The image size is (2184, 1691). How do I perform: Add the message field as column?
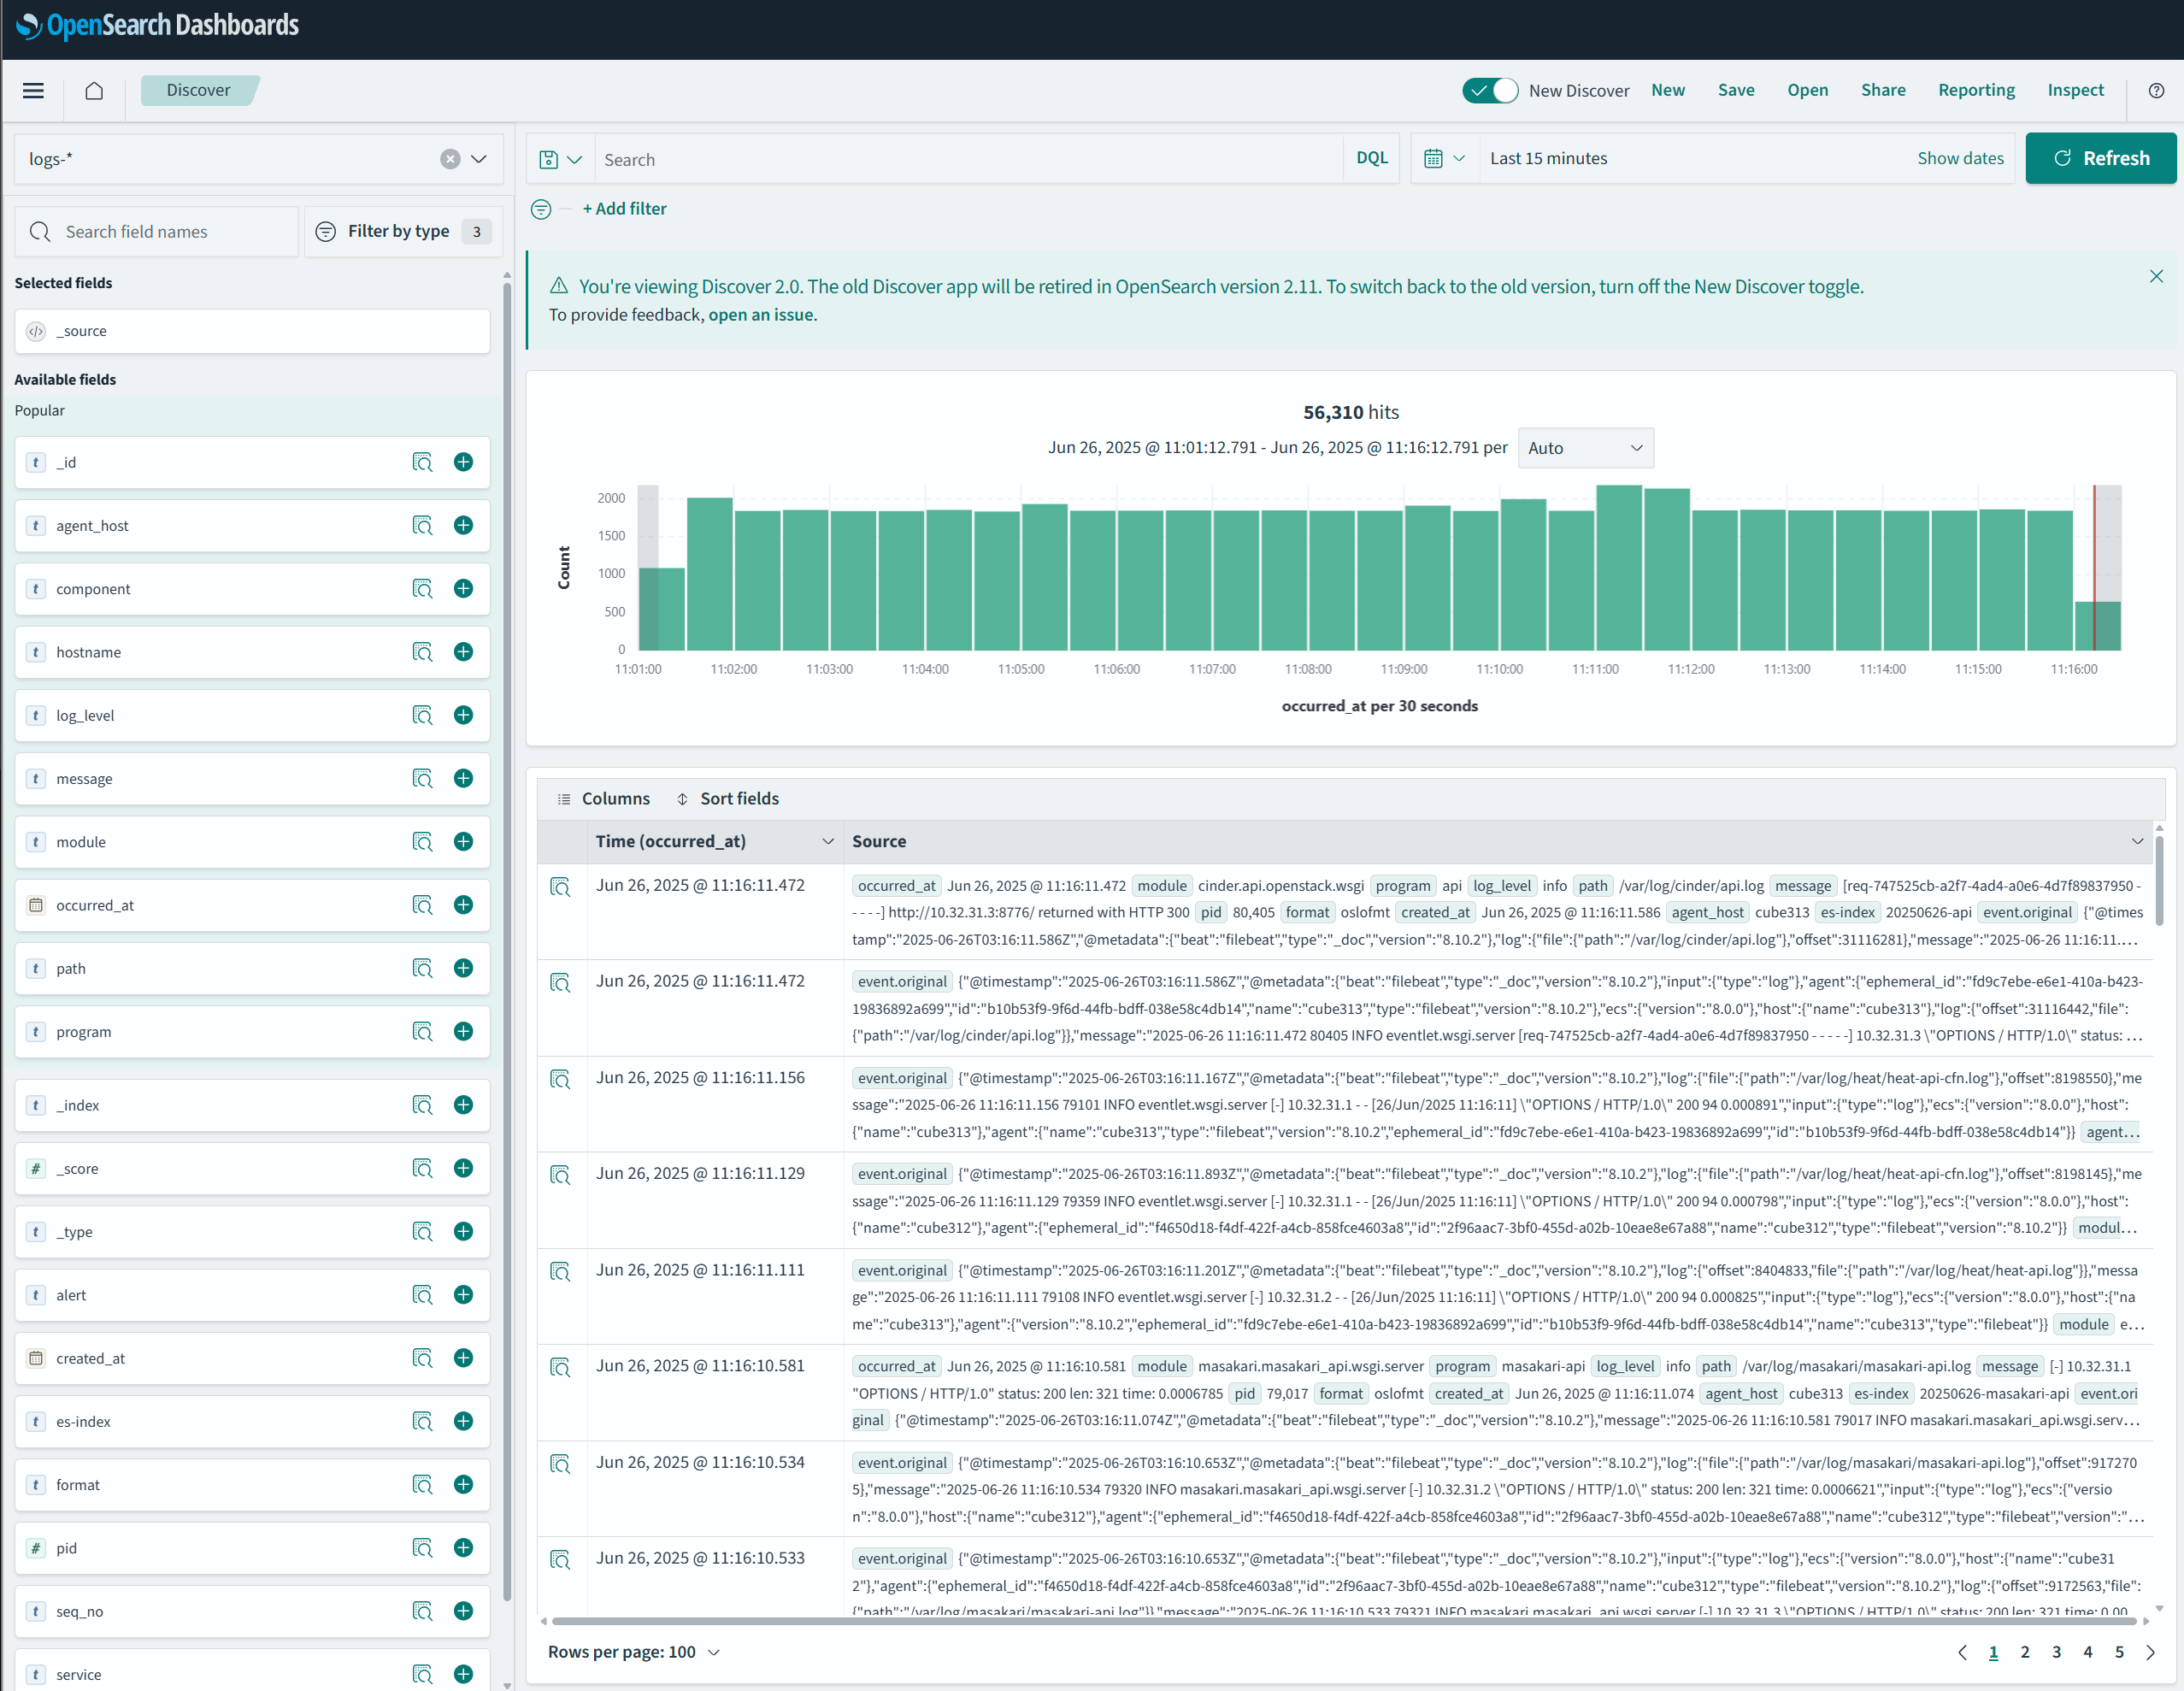pyautogui.click(x=463, y=779)
